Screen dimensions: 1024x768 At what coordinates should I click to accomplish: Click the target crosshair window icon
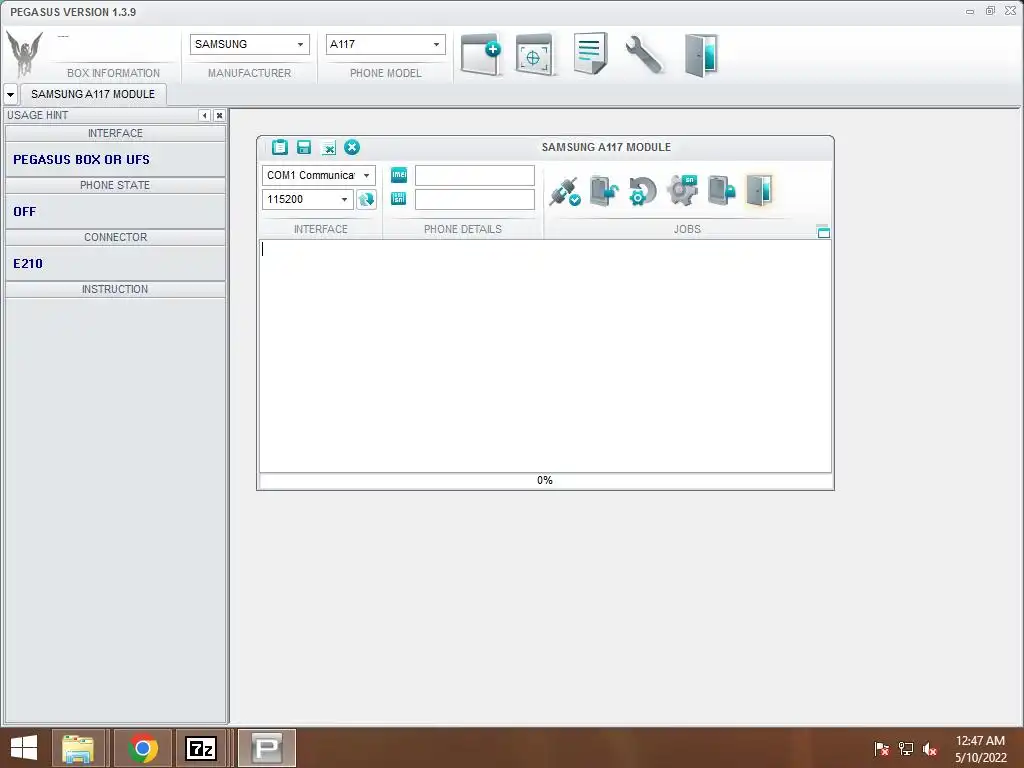pyautogui.click(x=534, y=56)
